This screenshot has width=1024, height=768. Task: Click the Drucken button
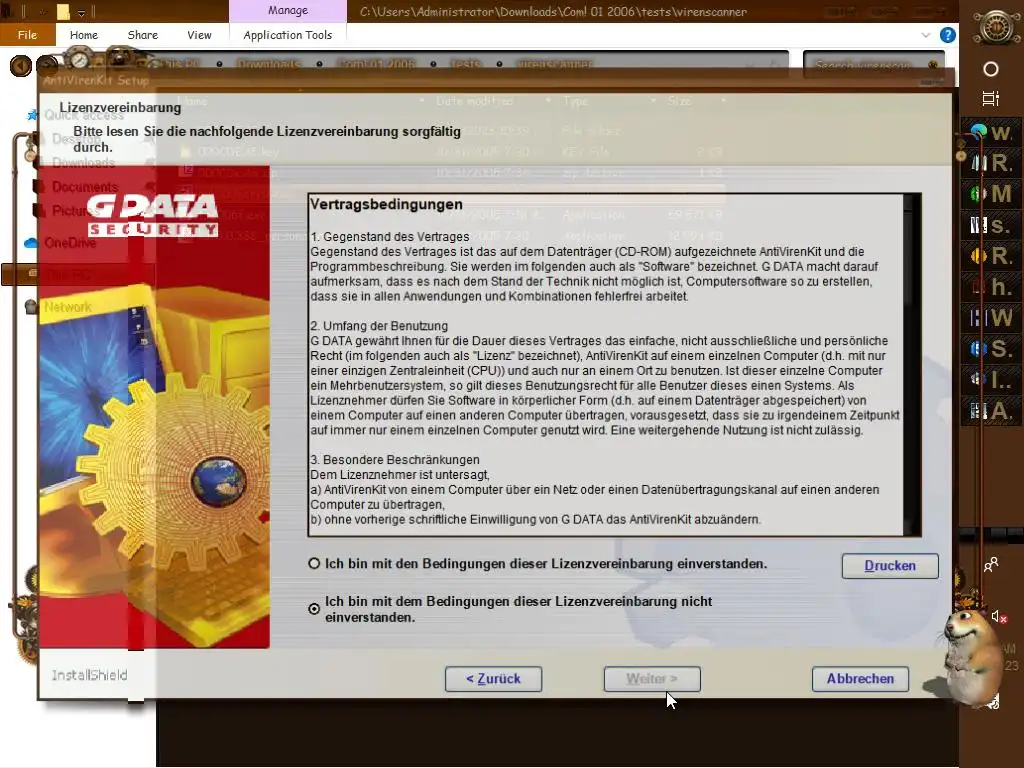pyautogui.click(x=890, y=566)
